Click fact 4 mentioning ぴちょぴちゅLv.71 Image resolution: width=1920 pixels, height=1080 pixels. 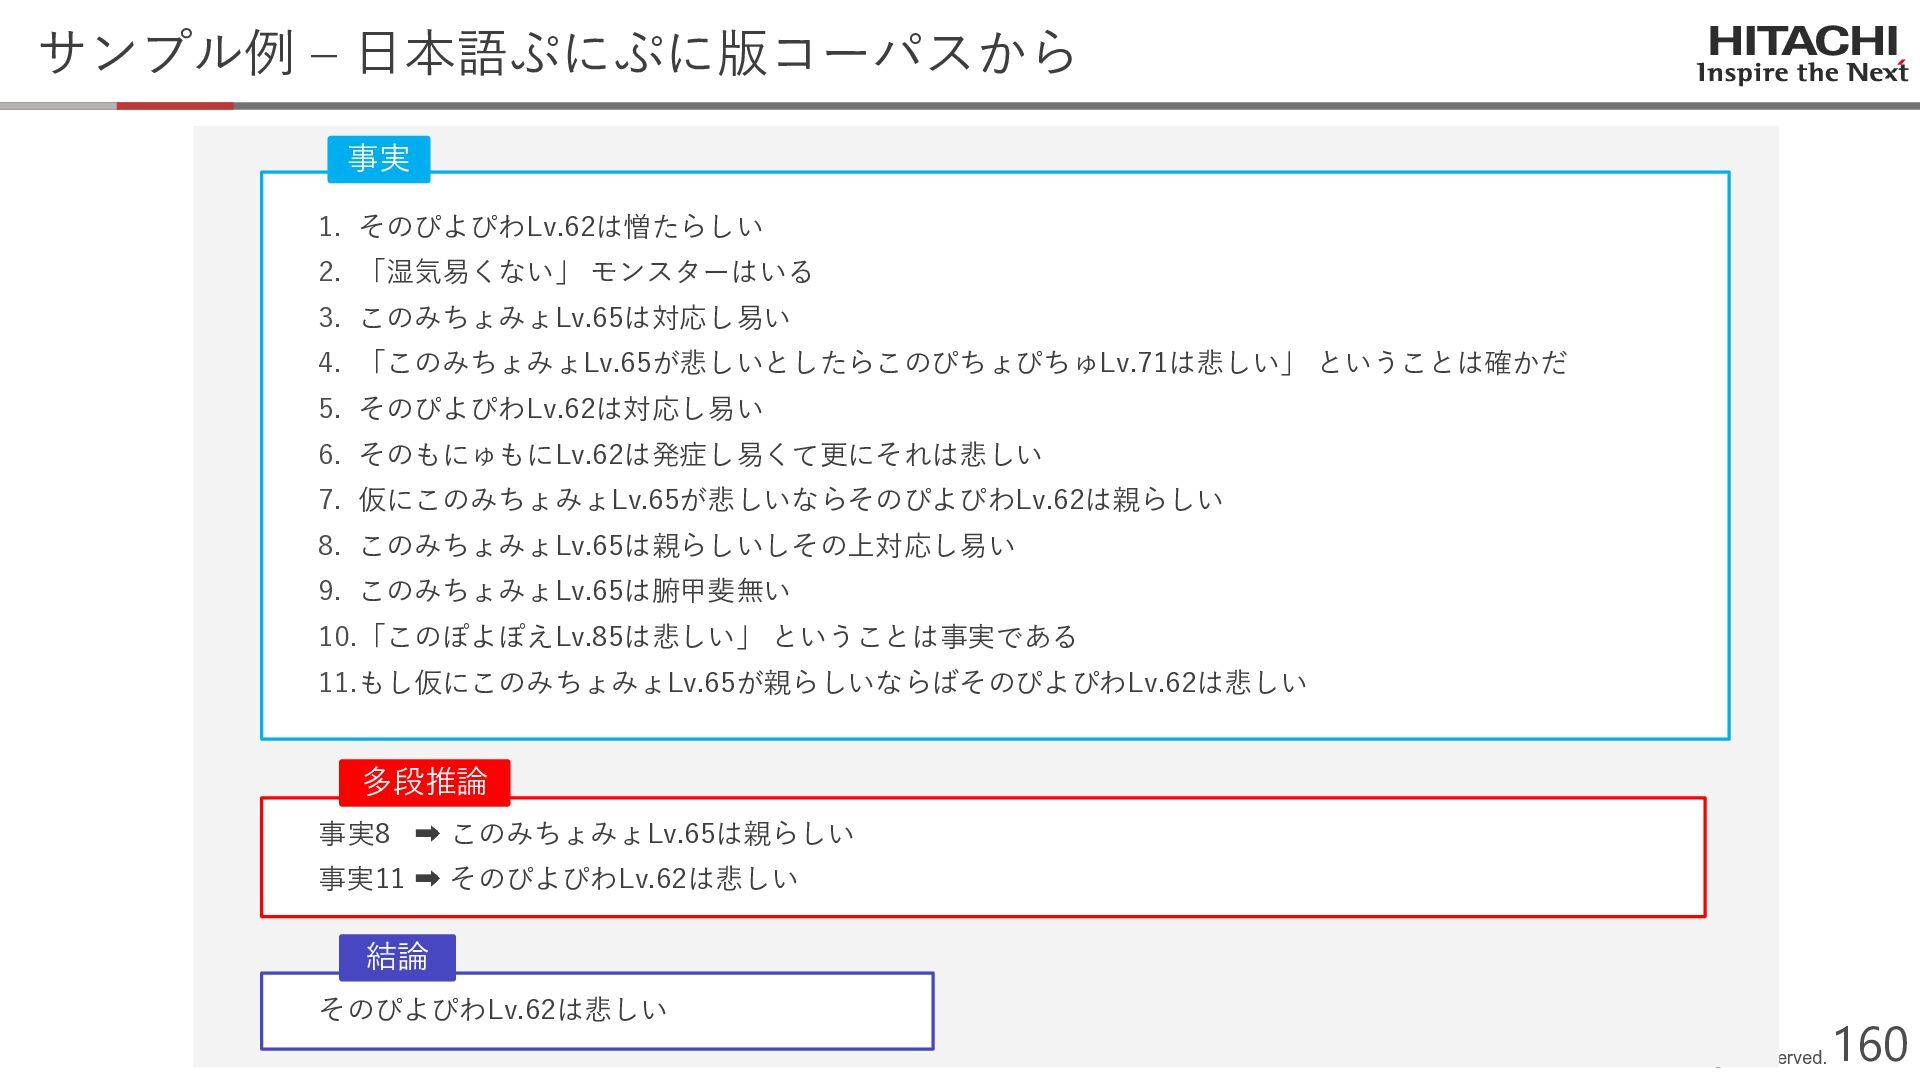(943, 363)
